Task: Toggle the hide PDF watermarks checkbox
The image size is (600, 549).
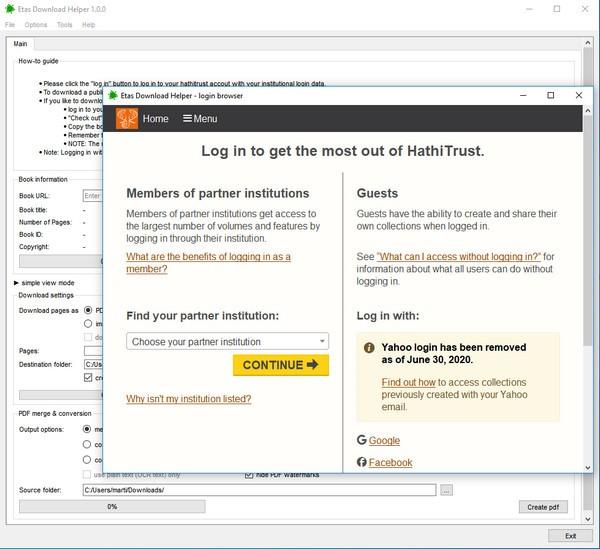Action: click(249, 475)
